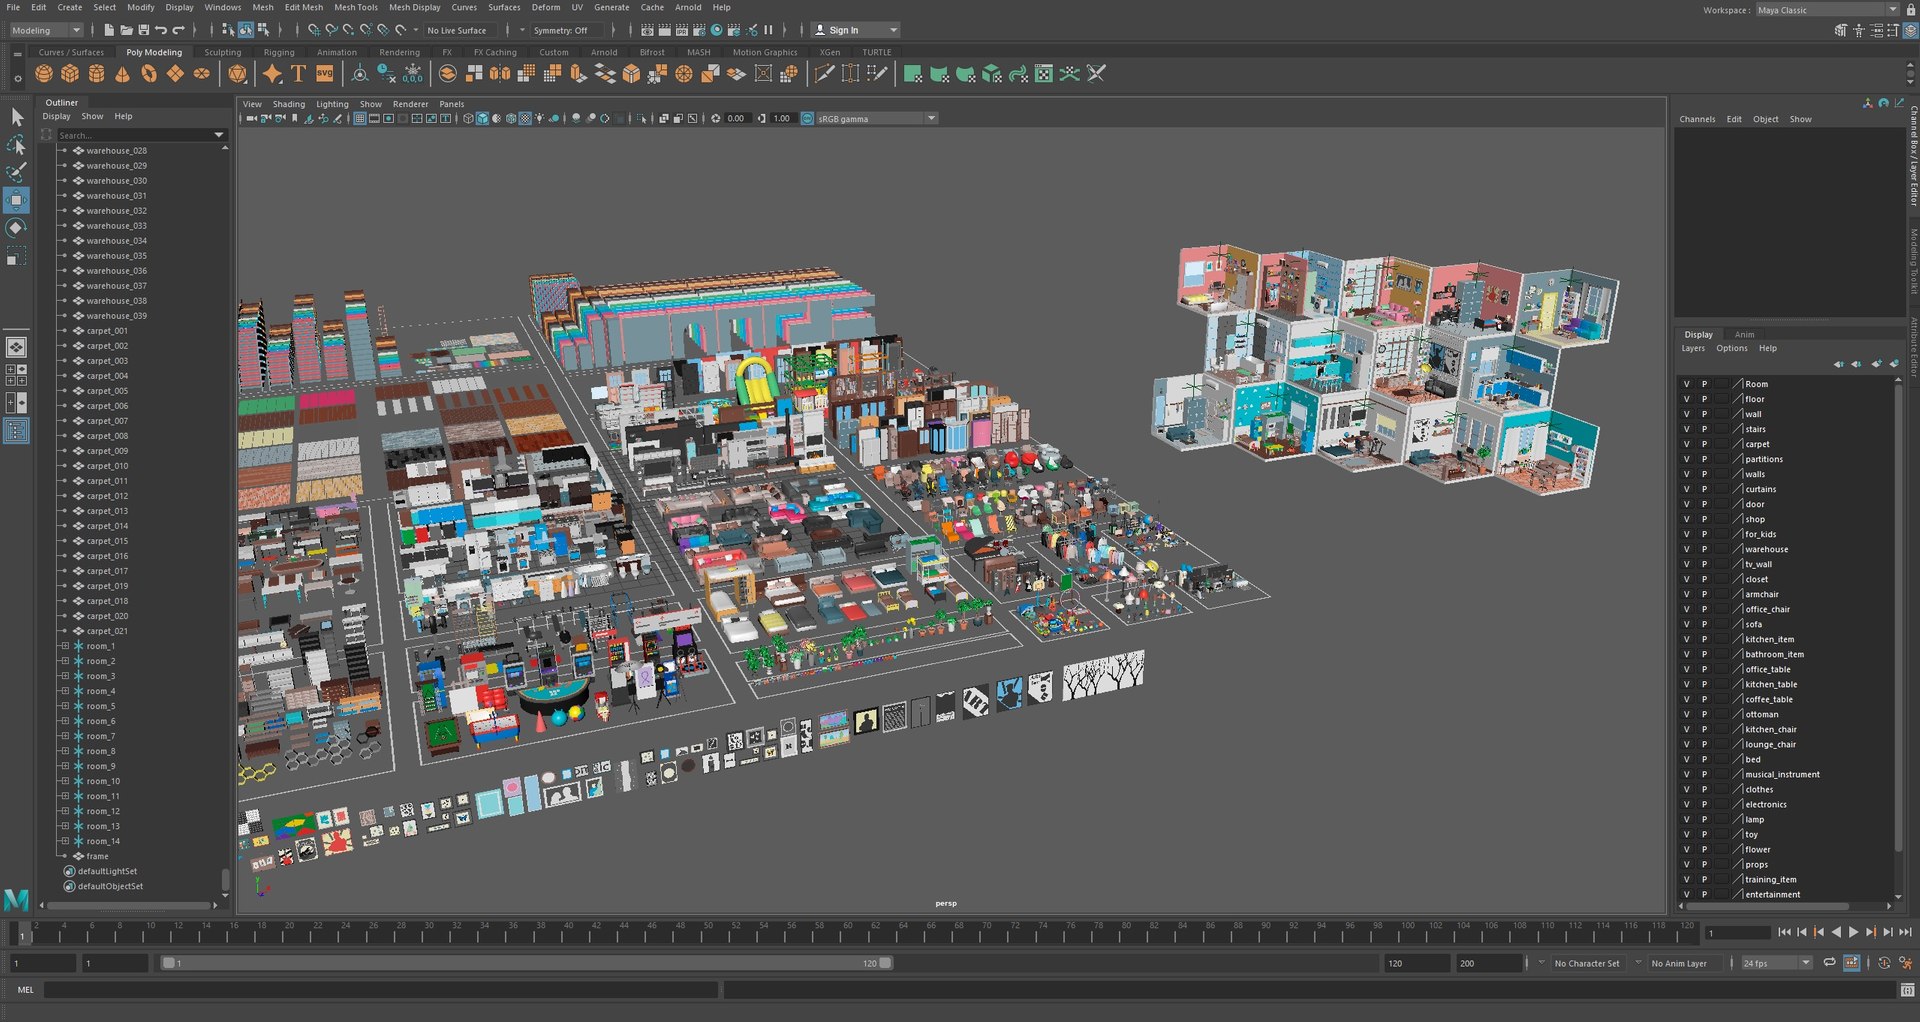Click the go to start of playback button
This screenshot has height=1022, width=1920.
coord(1784,932)
